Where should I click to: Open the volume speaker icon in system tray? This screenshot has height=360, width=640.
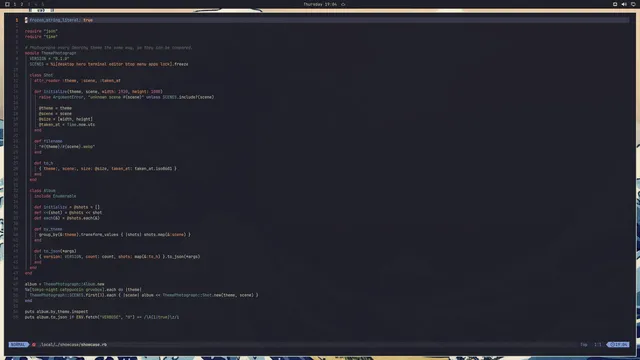[624, 4]
